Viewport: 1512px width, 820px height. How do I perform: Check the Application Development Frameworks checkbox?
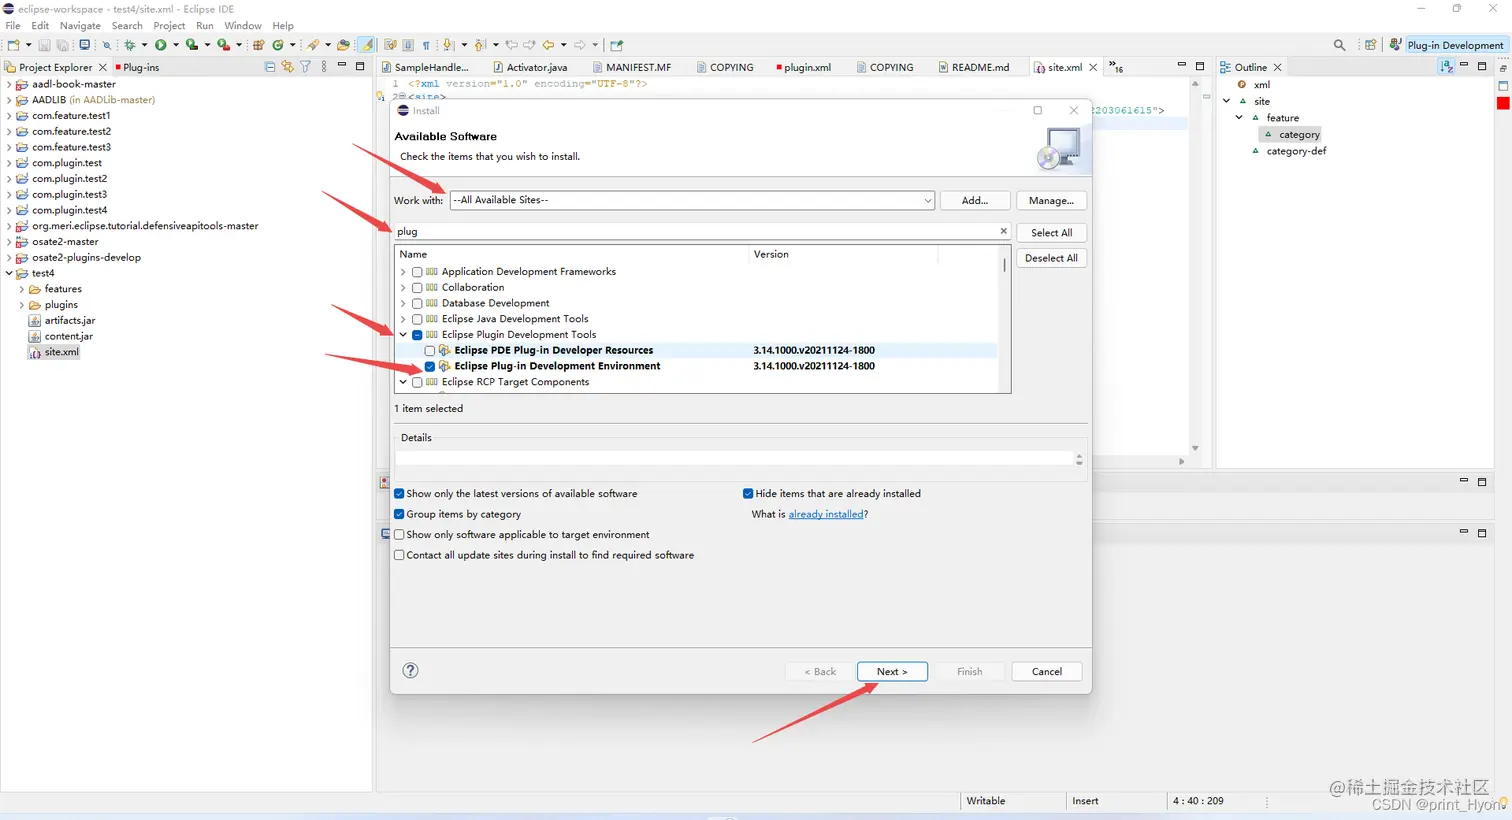pos(418,272)
